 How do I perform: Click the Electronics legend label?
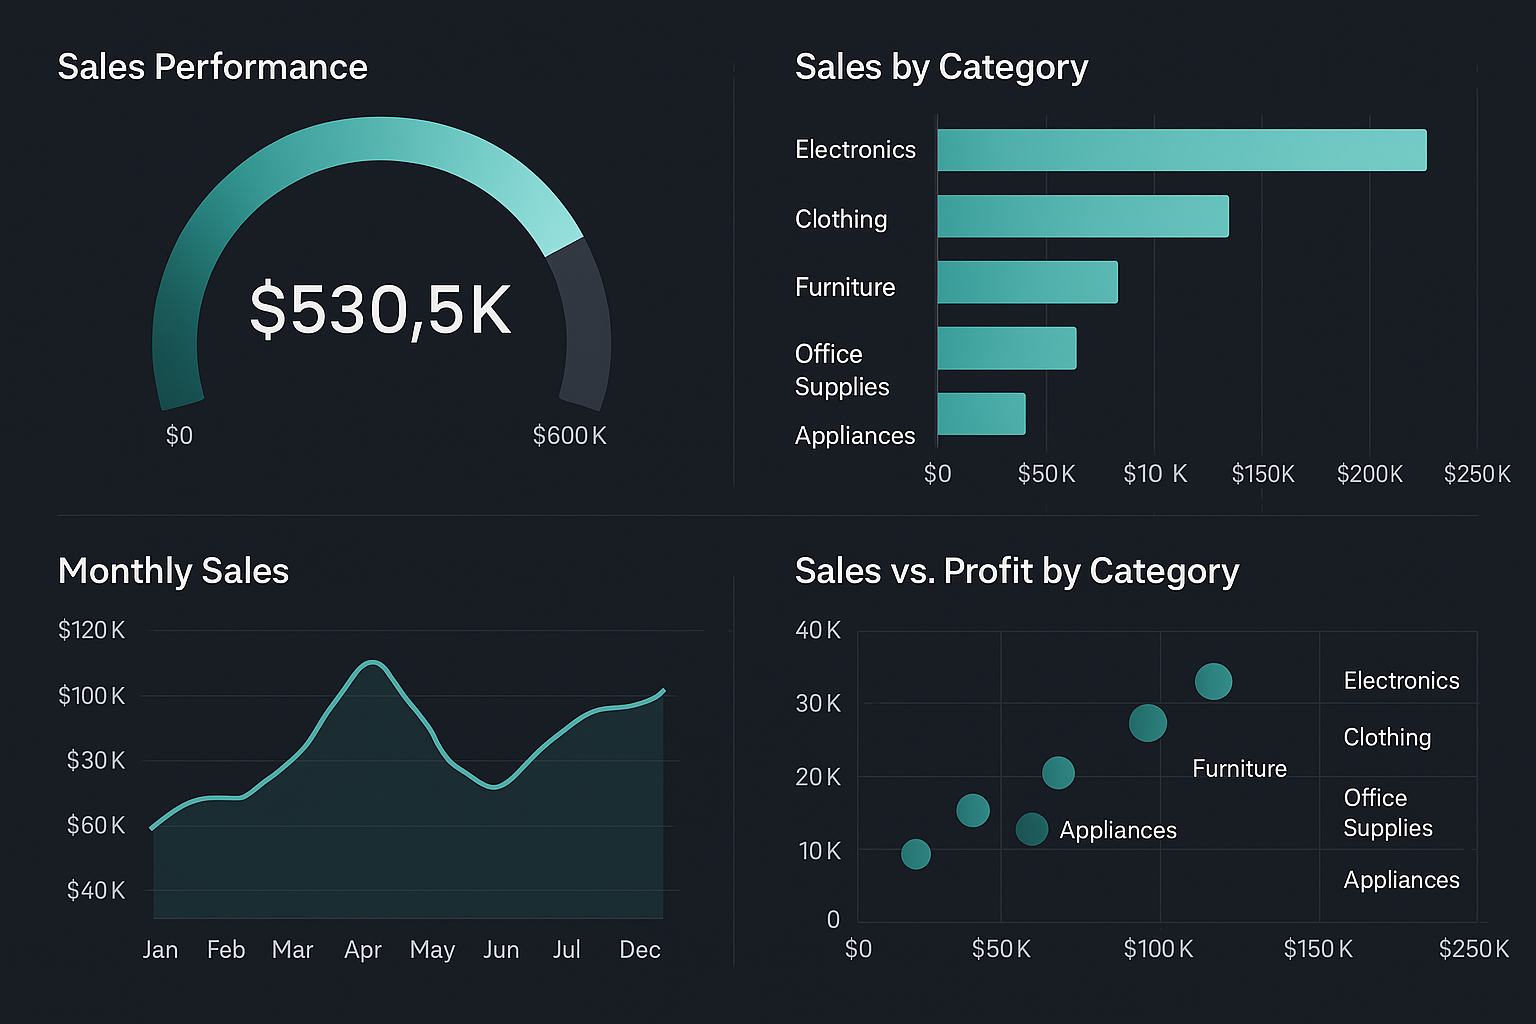[1400, 680]
